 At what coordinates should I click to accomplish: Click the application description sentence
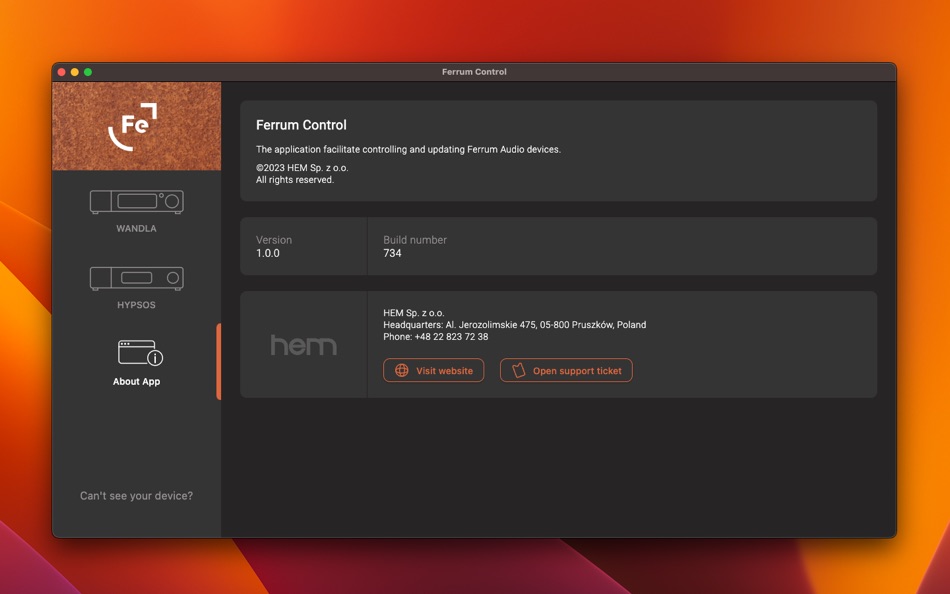point(408,150)
